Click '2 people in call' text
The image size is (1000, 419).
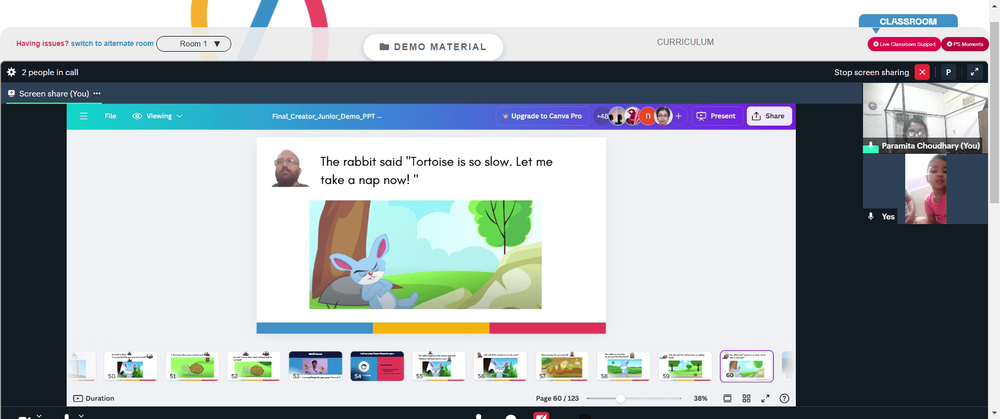point(50,72)
